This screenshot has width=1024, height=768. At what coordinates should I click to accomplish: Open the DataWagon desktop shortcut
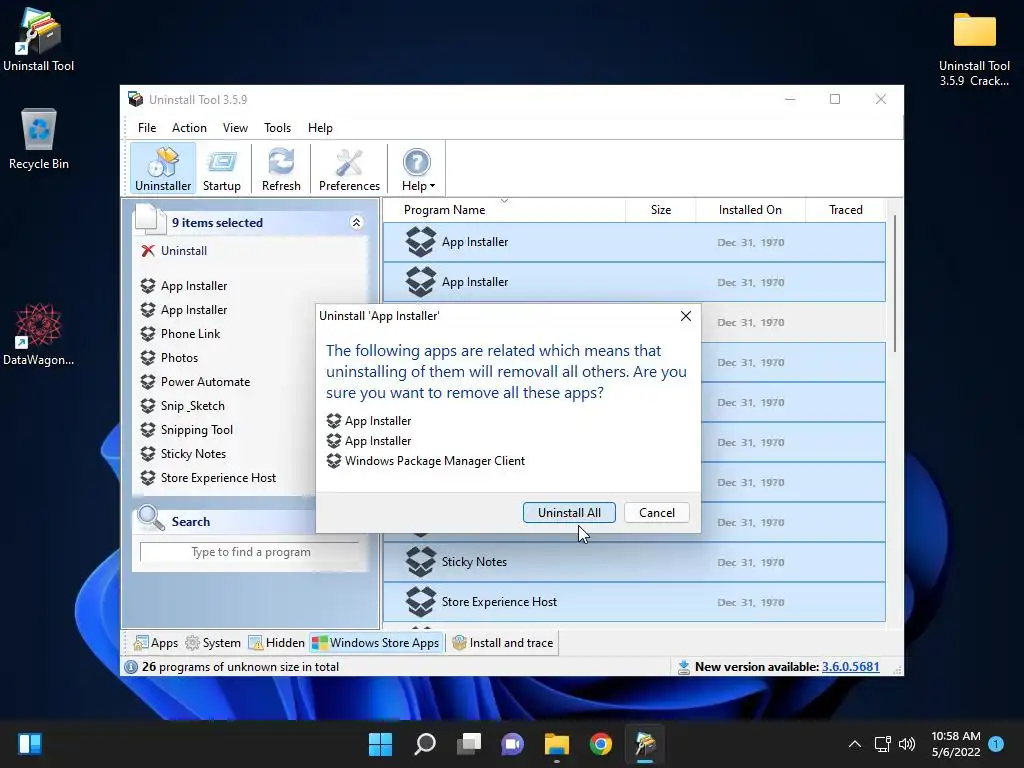point(39,334)
